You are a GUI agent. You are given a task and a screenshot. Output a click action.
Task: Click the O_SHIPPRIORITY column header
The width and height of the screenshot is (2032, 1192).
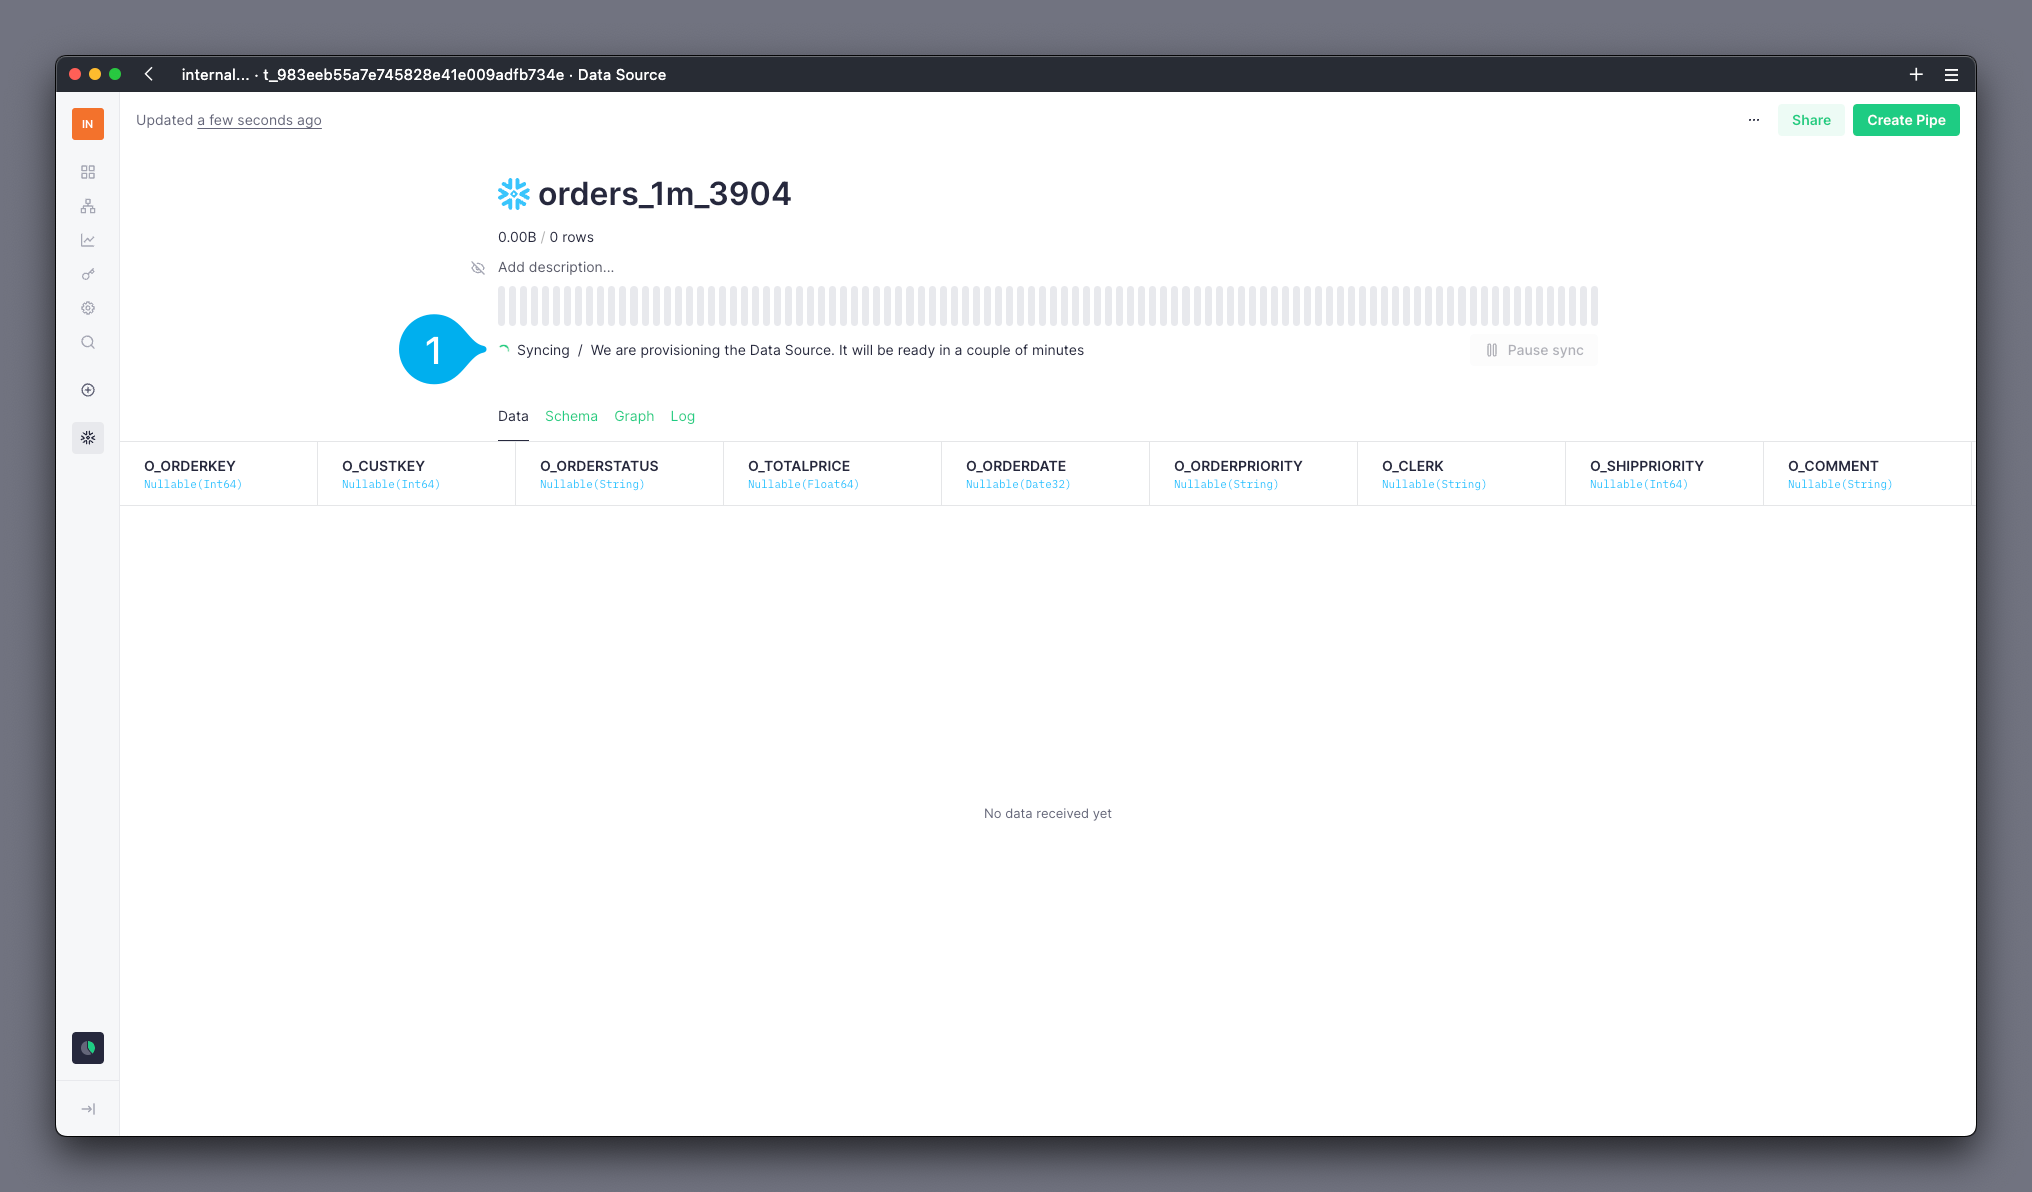tap(1664, 474)
